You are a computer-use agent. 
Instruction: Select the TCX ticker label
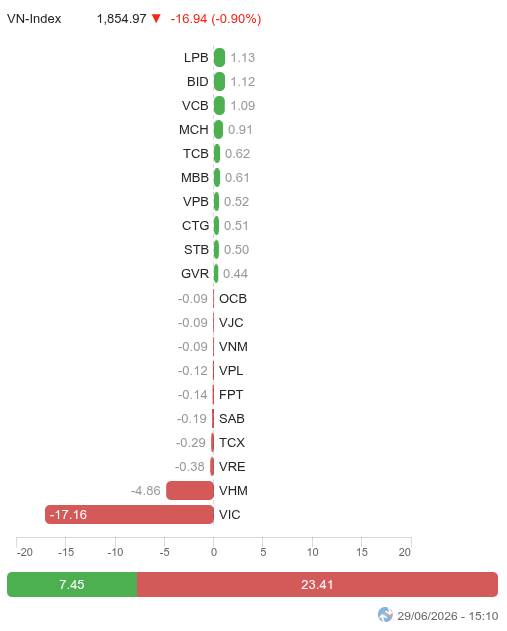tap(232, 443)
